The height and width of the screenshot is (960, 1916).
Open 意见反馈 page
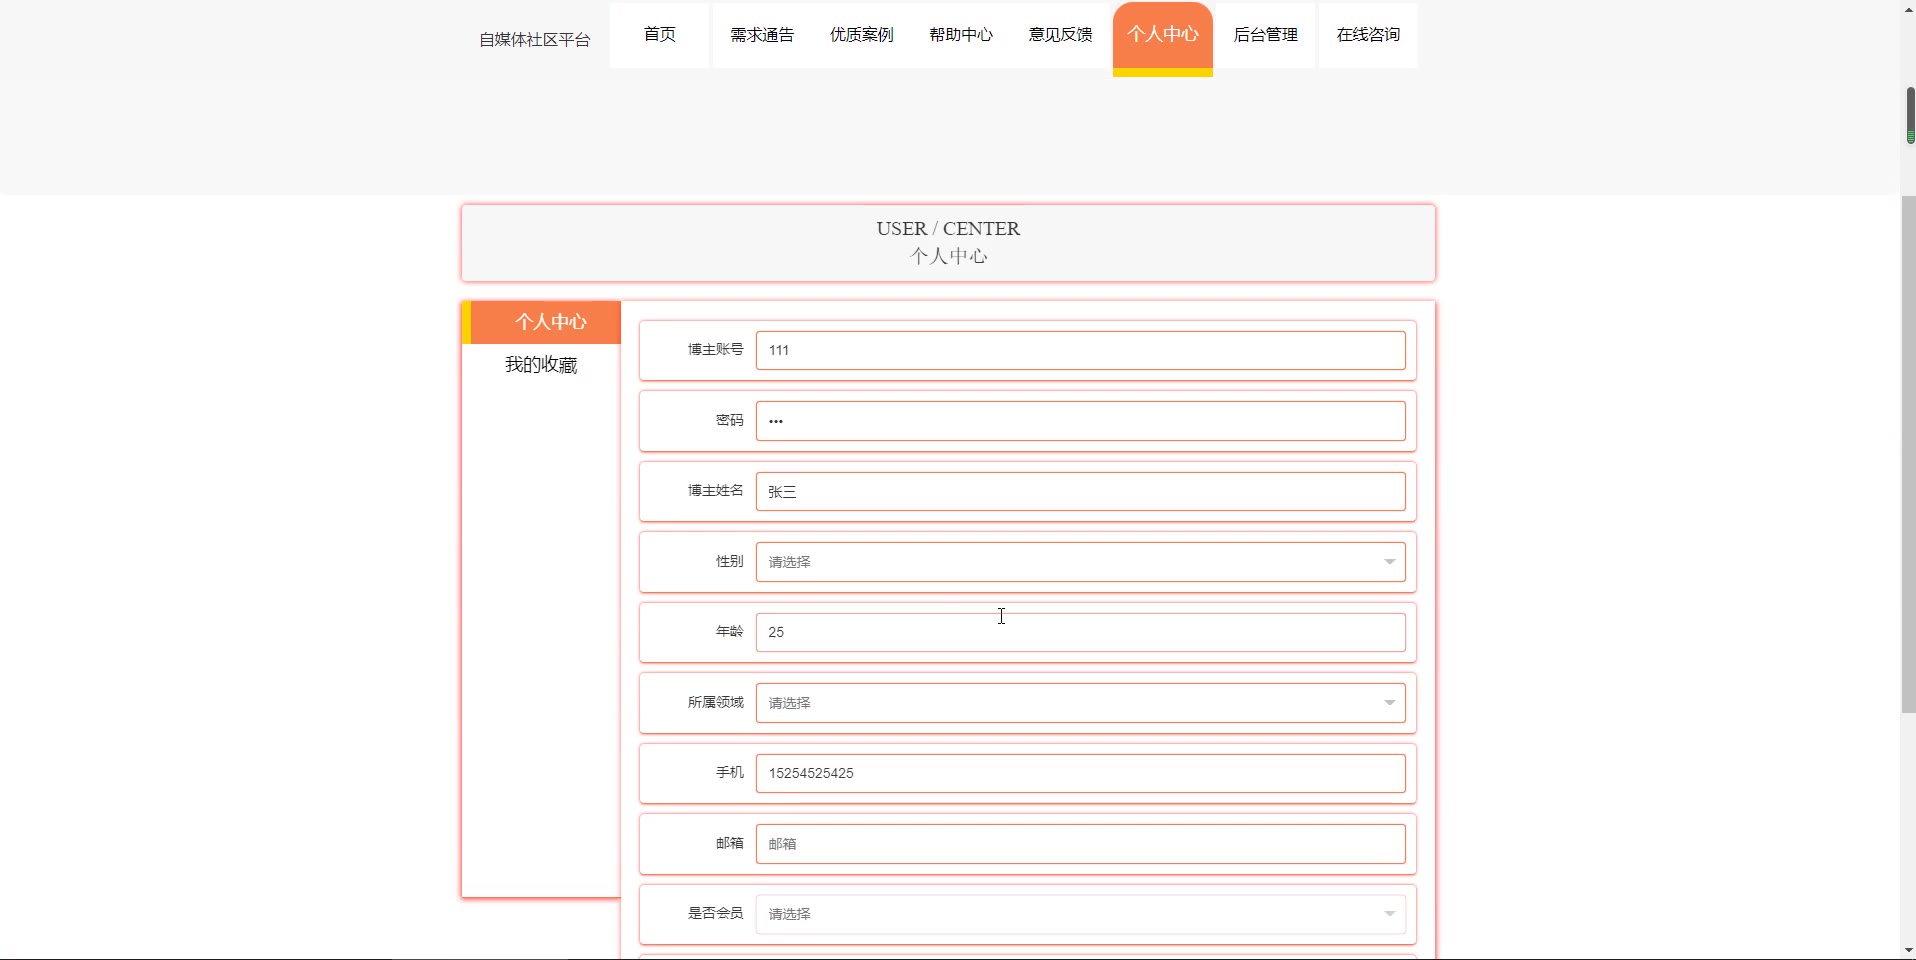(1061, 35)
